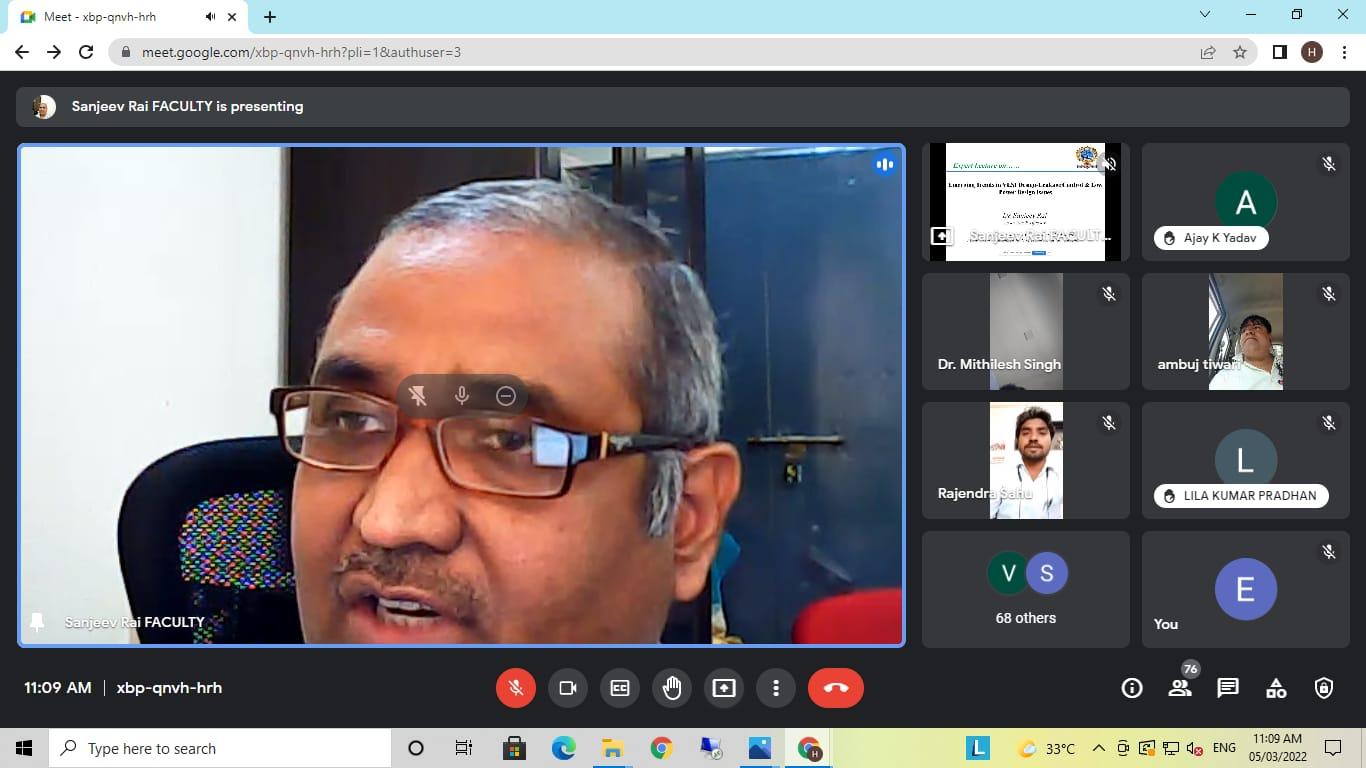Unmute the microphone in the call bar
1366x768 pixels.
[516, 688]
